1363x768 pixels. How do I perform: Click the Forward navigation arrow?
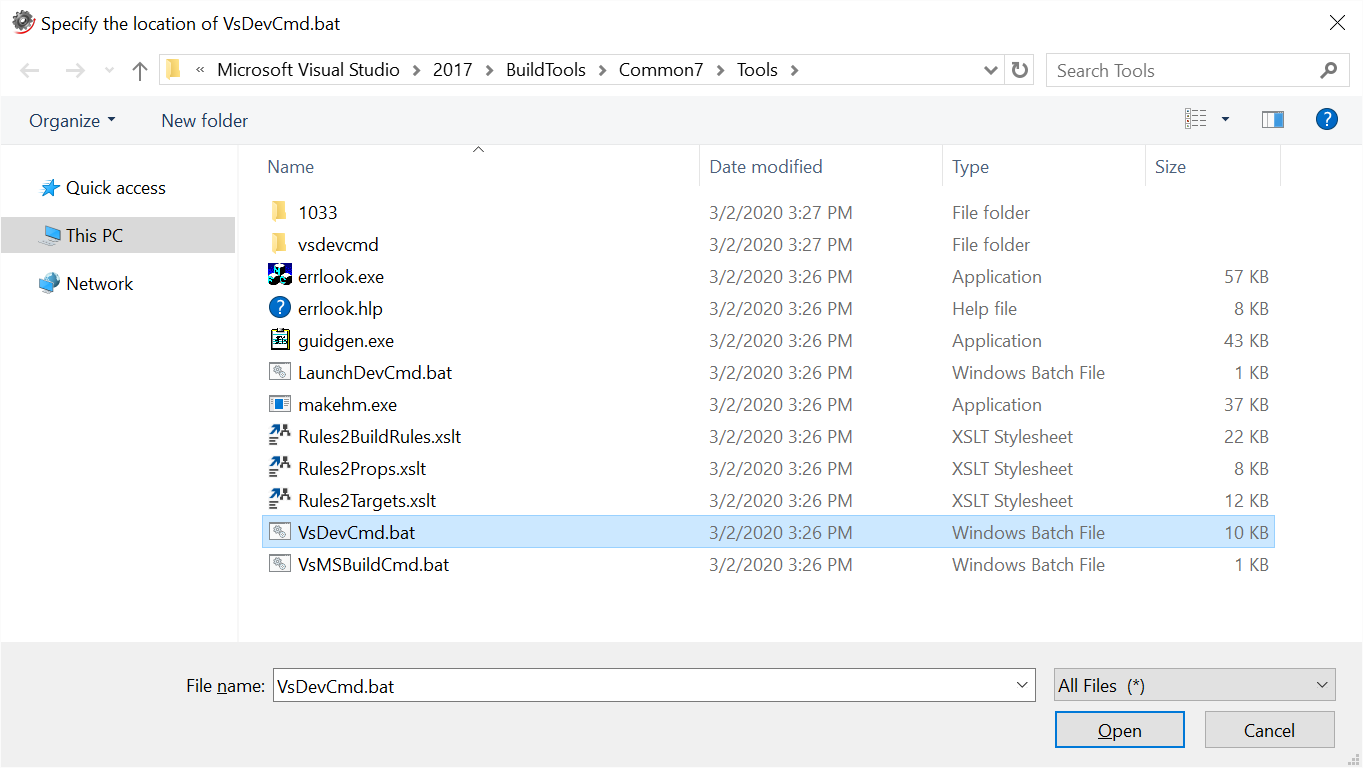[x=75, y=70]
